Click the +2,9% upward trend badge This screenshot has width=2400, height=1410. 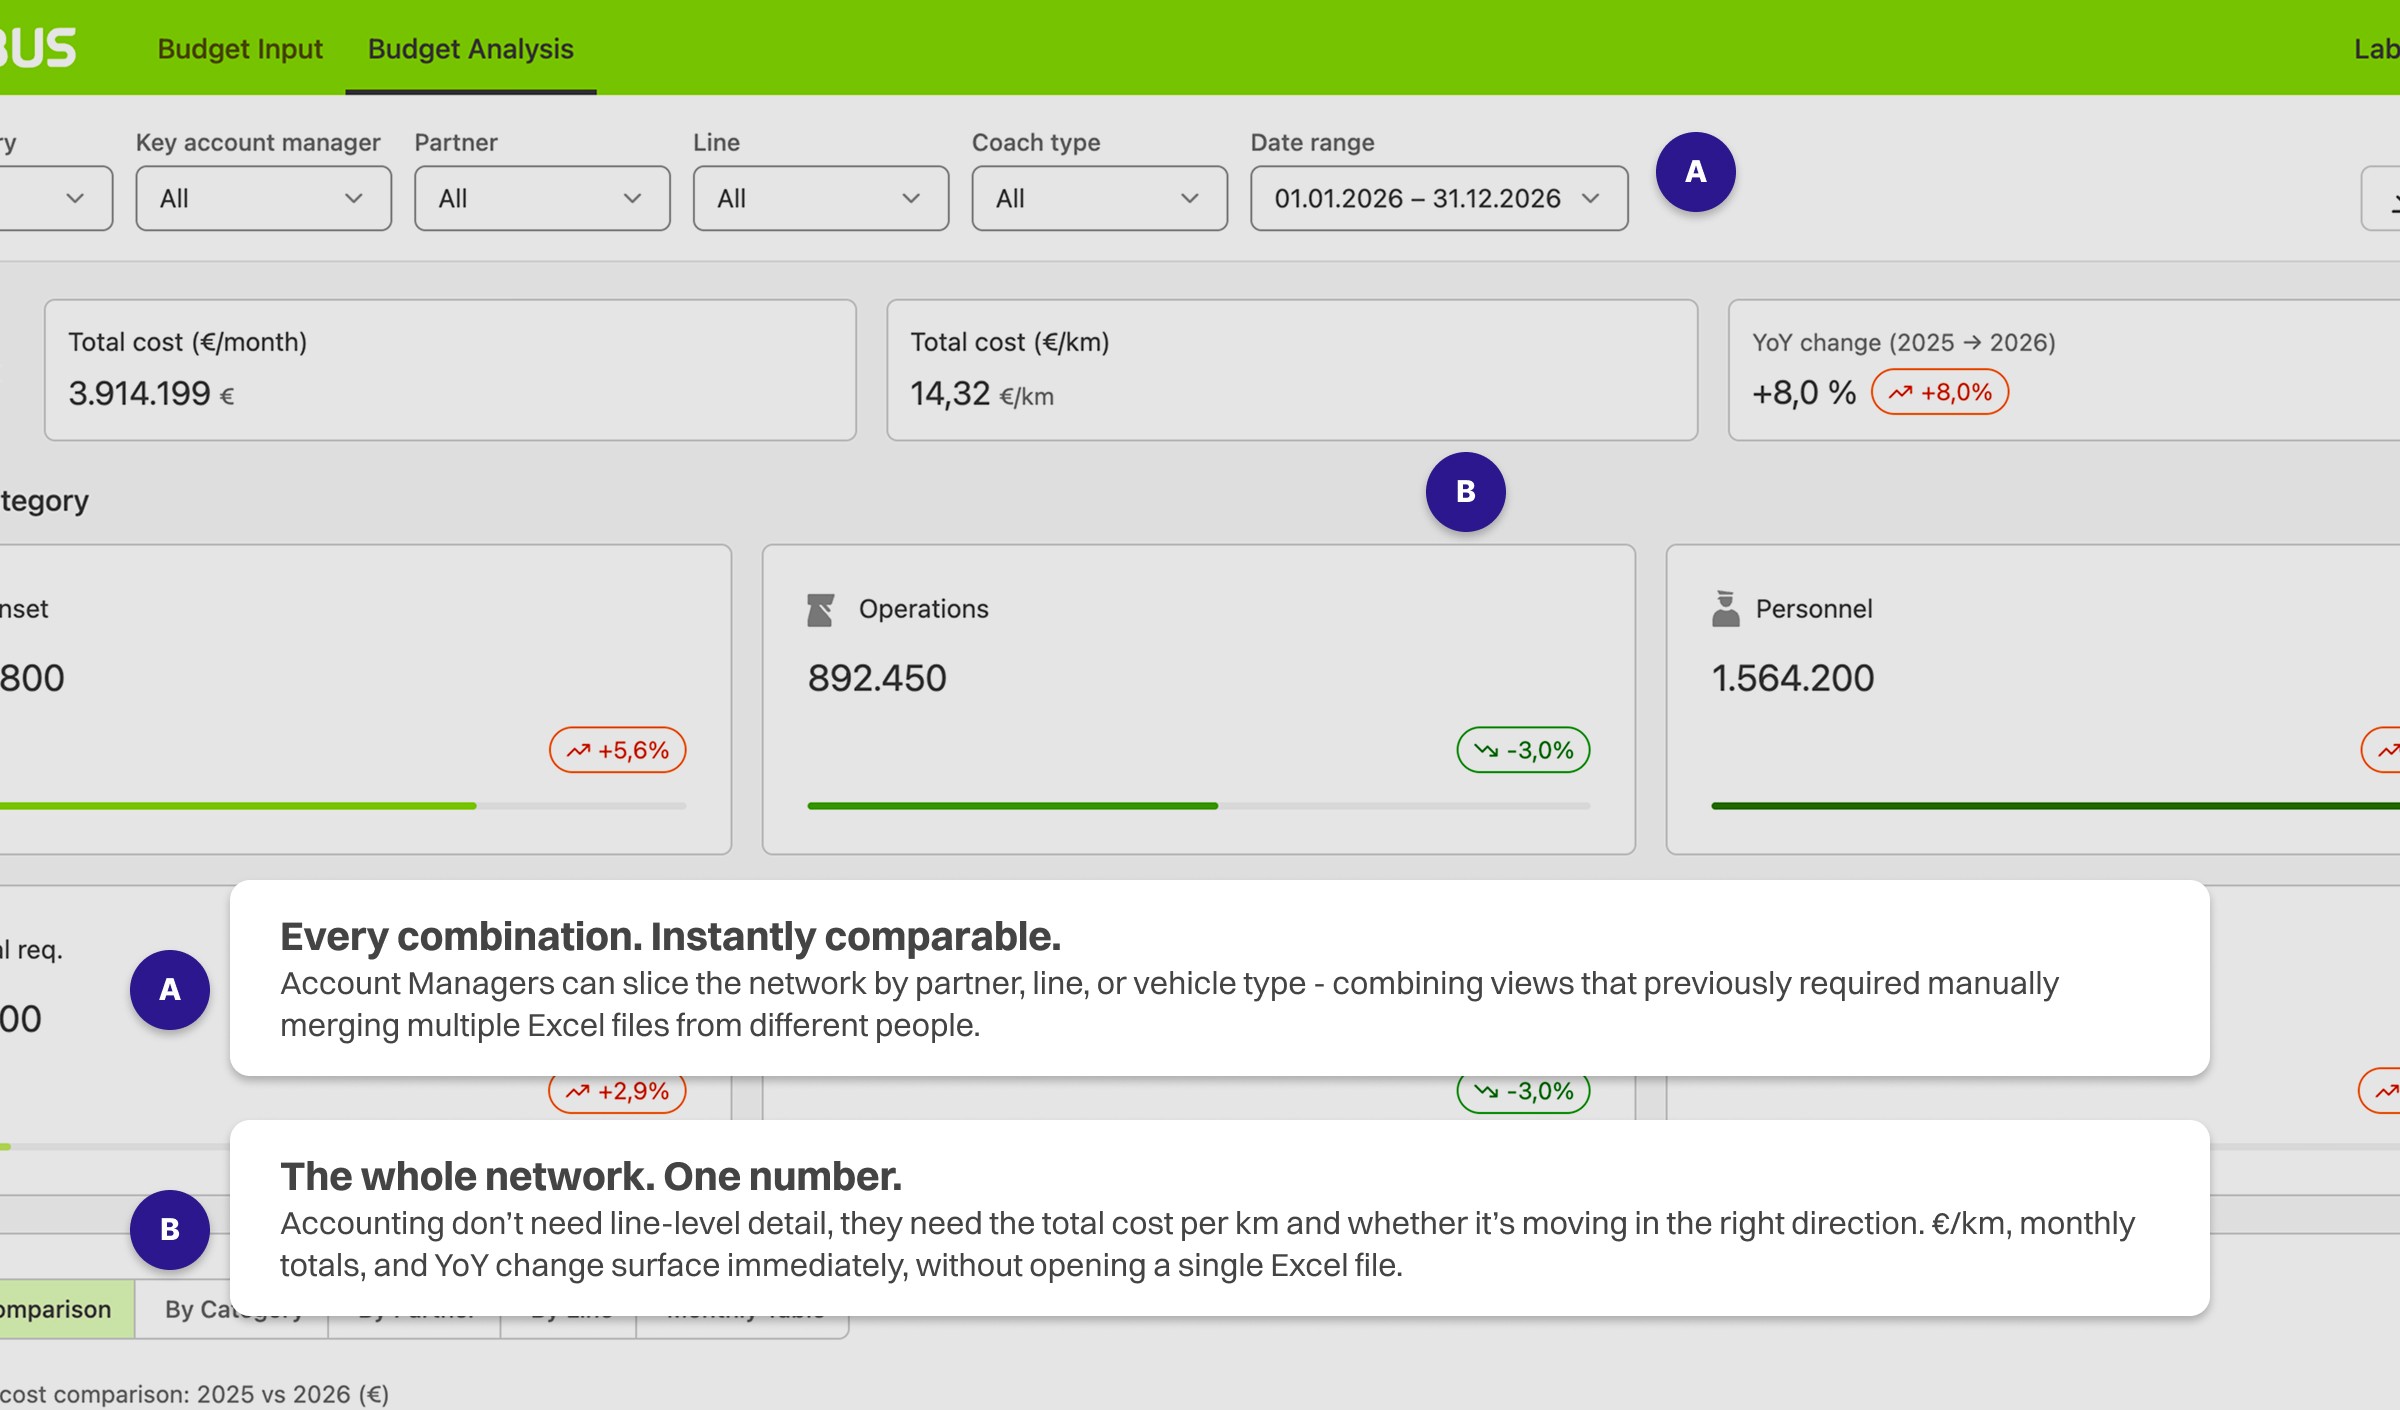[x=617, y=1091]
